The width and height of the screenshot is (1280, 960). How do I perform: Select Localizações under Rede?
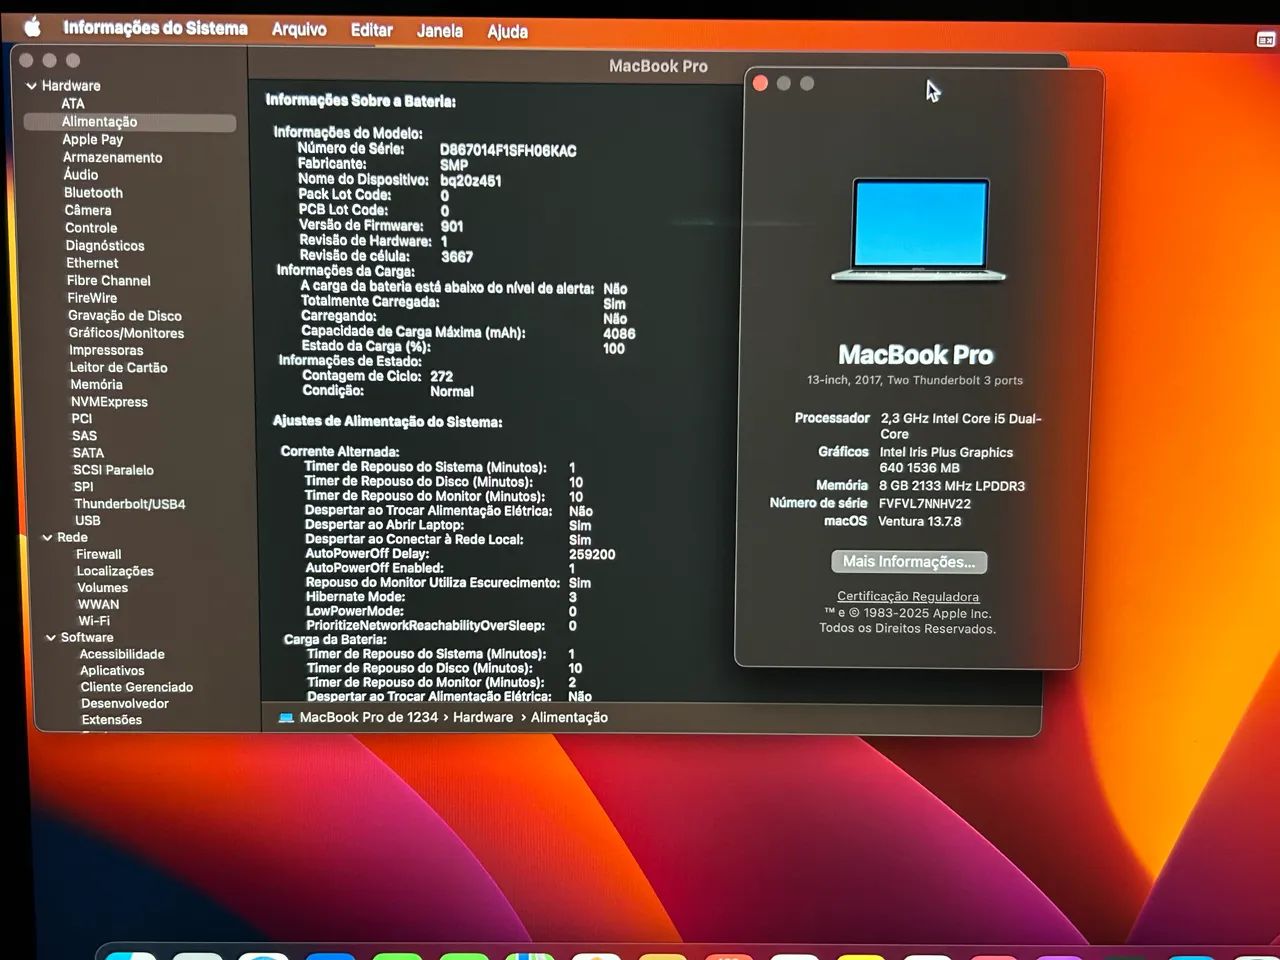point(115,572)
